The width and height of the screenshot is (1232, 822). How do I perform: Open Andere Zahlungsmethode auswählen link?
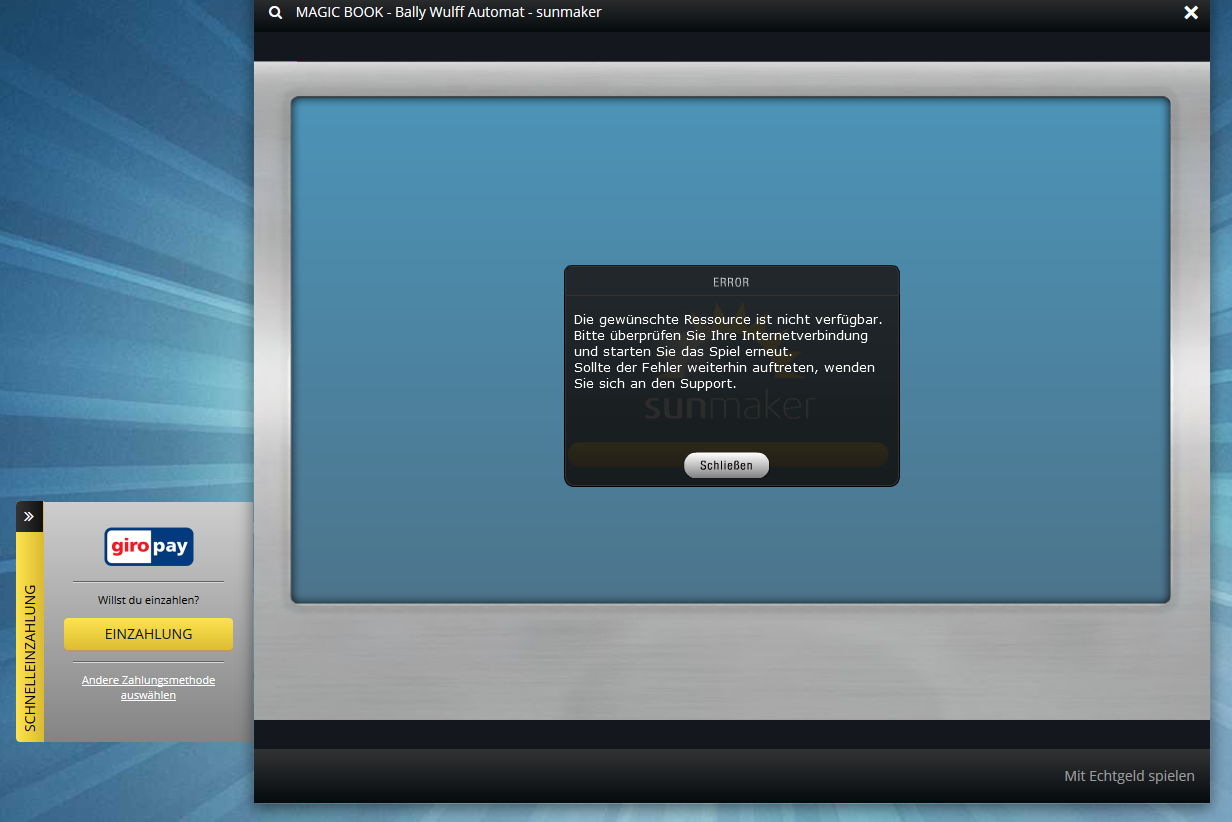148,687
